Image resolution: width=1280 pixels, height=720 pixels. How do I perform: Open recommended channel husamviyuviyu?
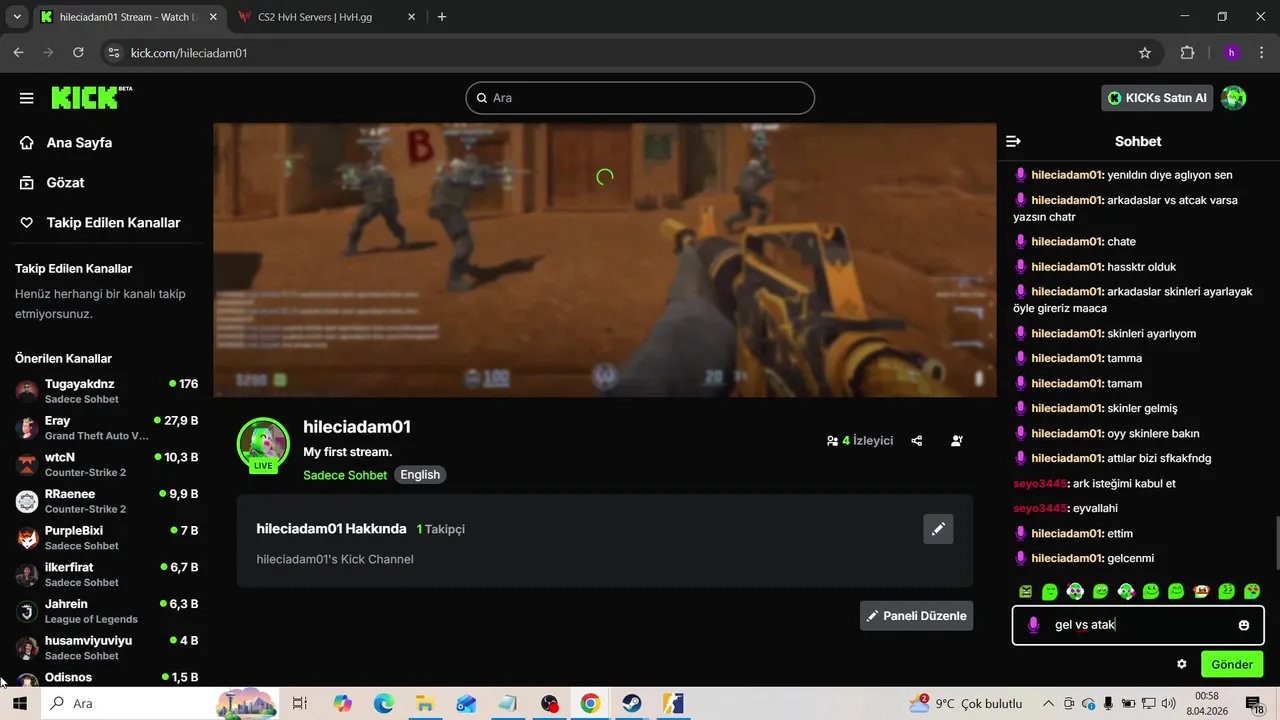(107, 648)
